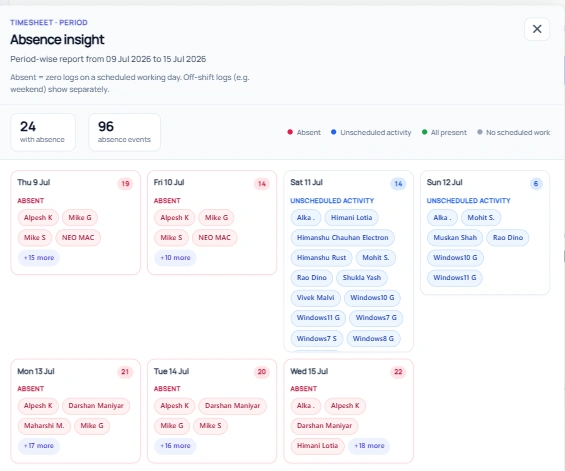Image resolution: width=565 pixels, height=471 pixels.
Task: Select Windows8 G chip
Action: coord(373,339)
